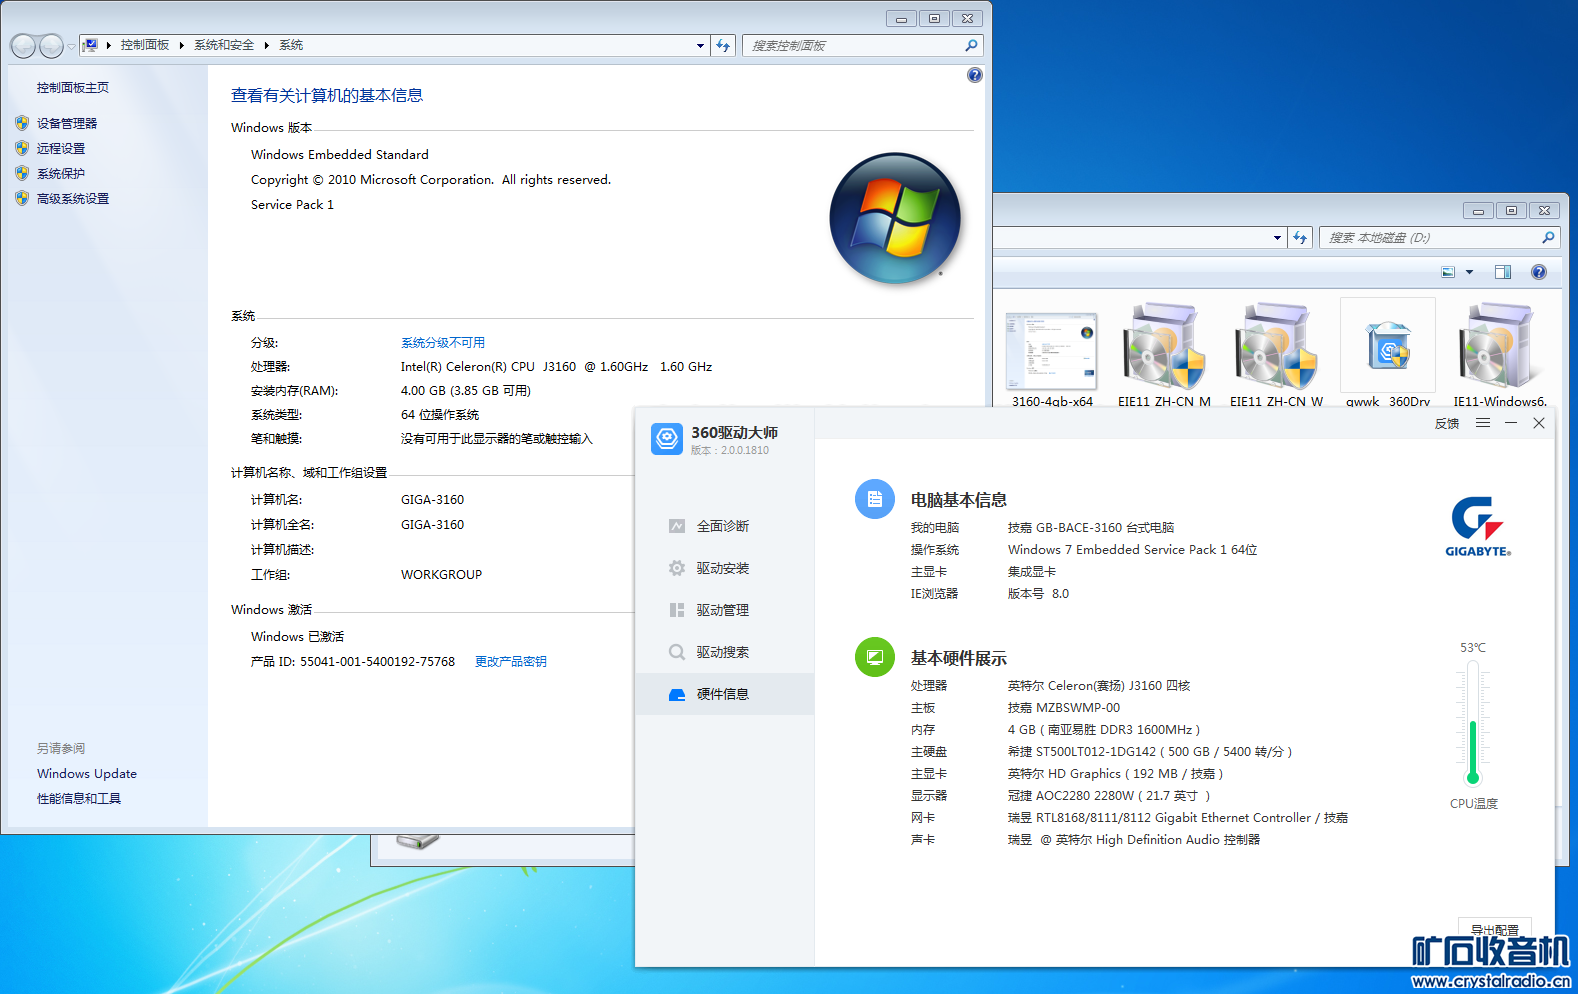This screenshot has width=1578, height=994.
Task: Click the 导出配置 export config button
Action: pyautogui.click(x=1494, y=929)
